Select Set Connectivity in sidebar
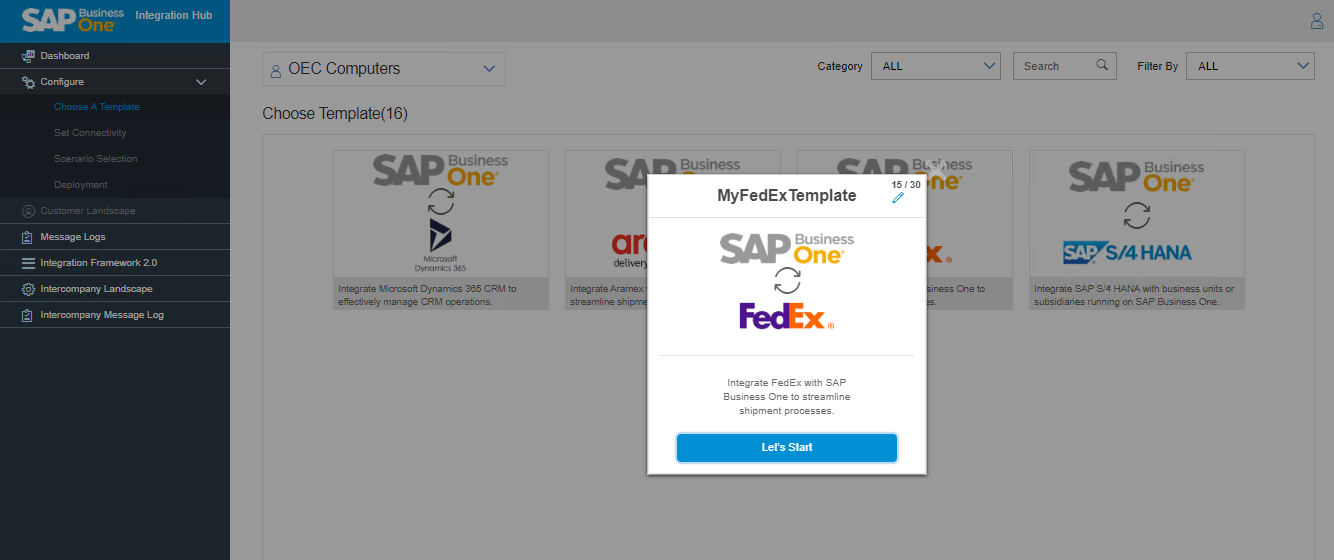 (x=90, y=133)
